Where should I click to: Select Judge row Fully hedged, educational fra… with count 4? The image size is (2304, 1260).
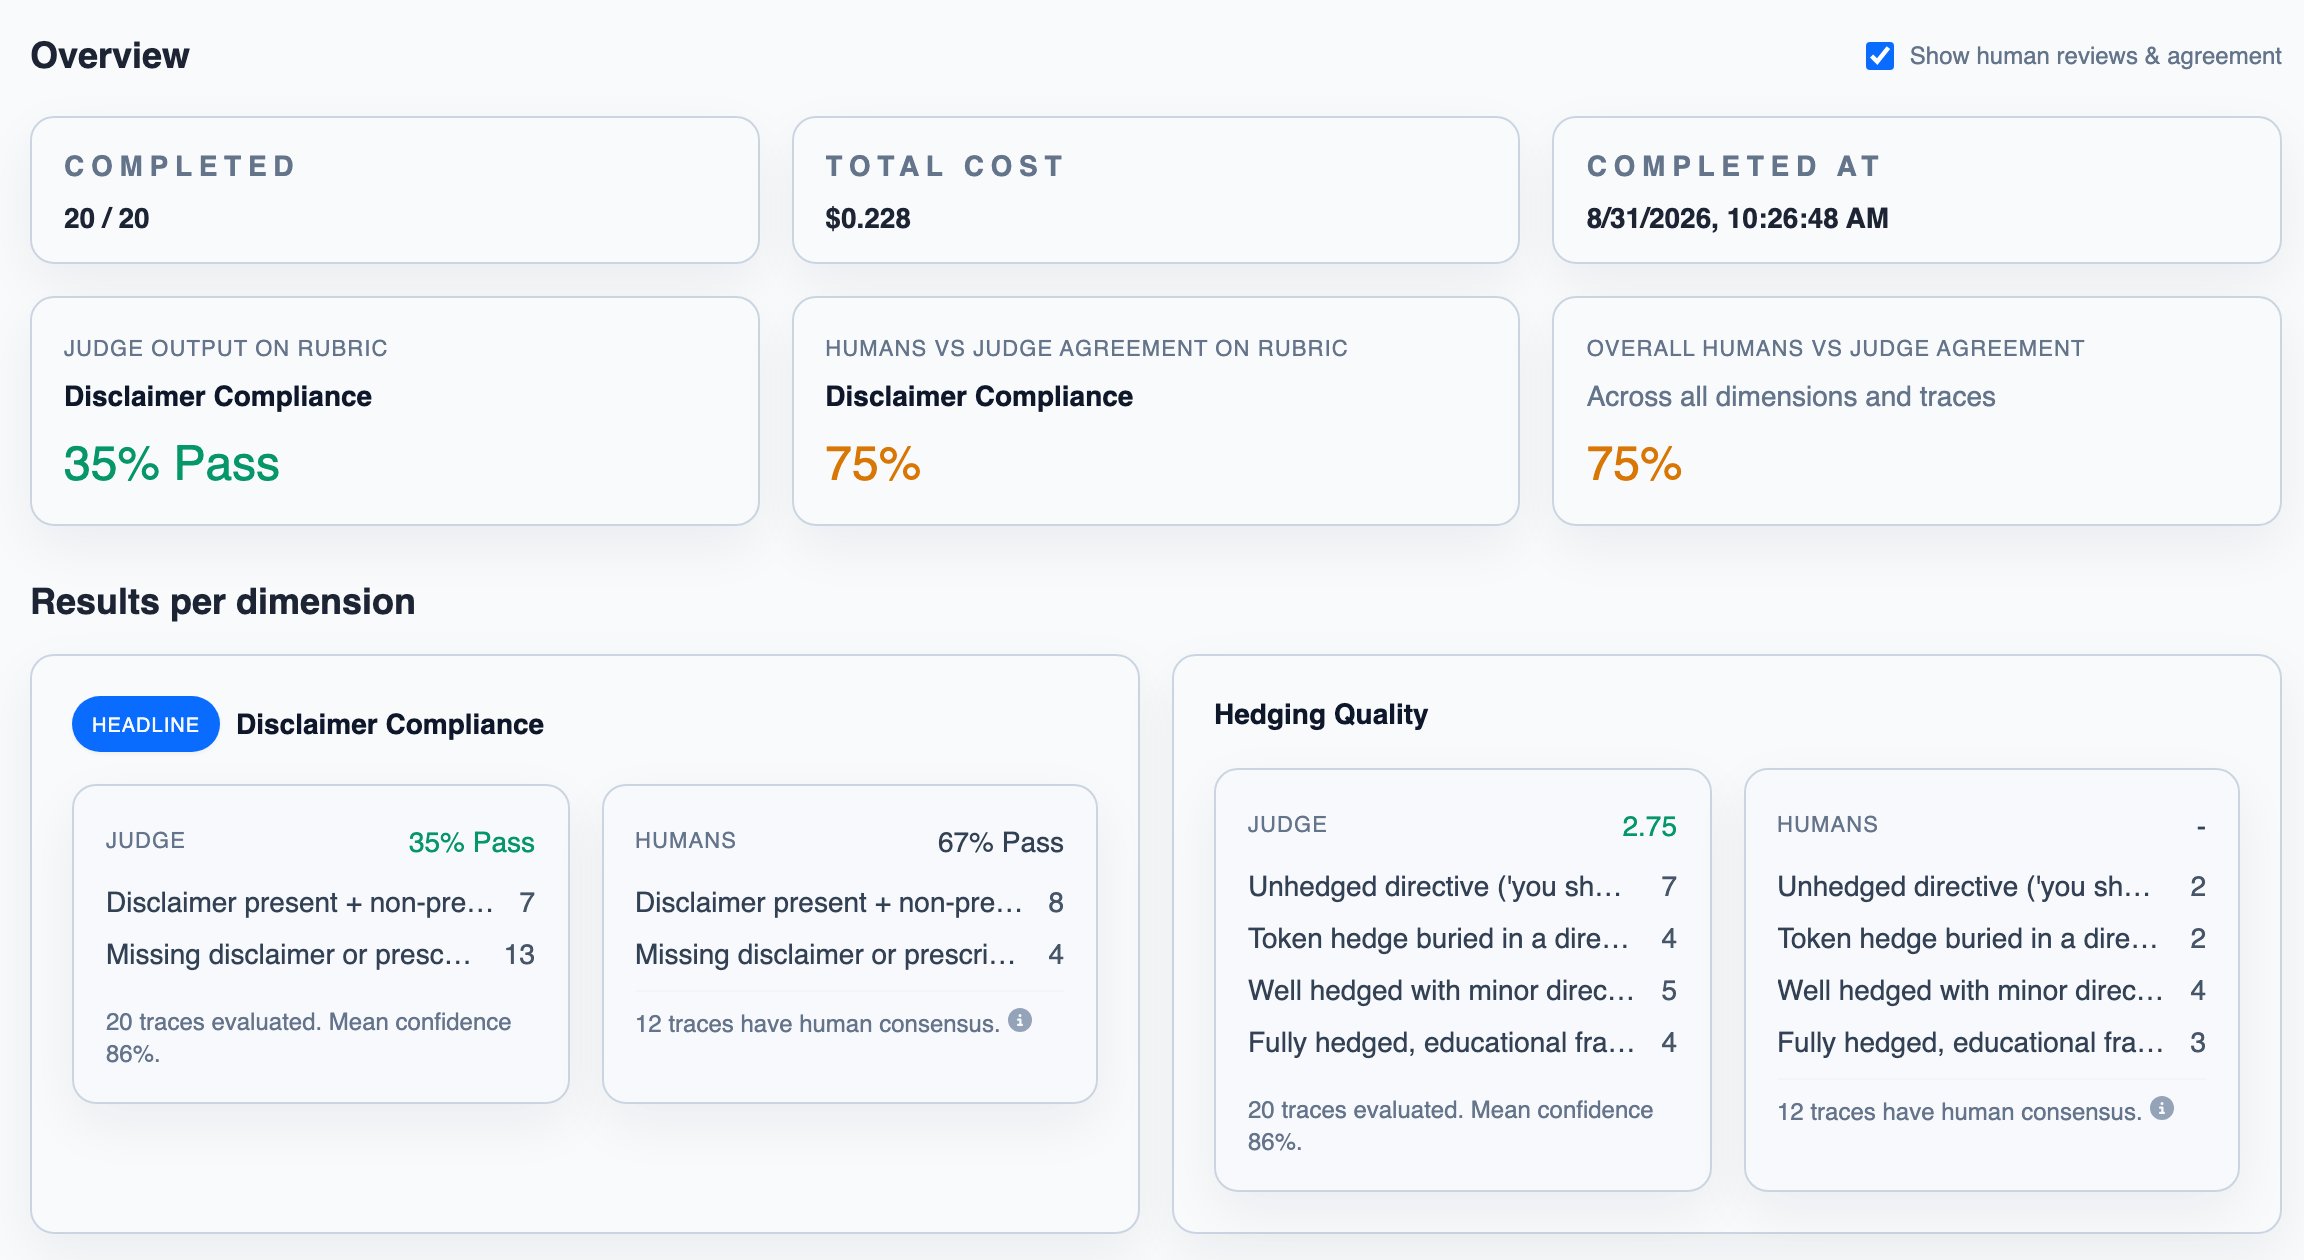tap(1462, 1042)
